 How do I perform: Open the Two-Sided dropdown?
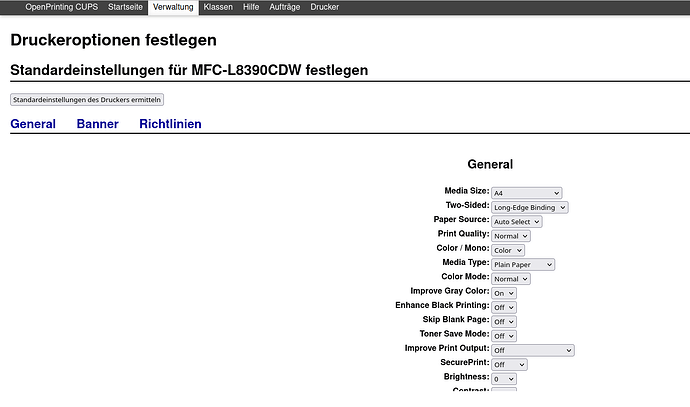coord(530,207)
